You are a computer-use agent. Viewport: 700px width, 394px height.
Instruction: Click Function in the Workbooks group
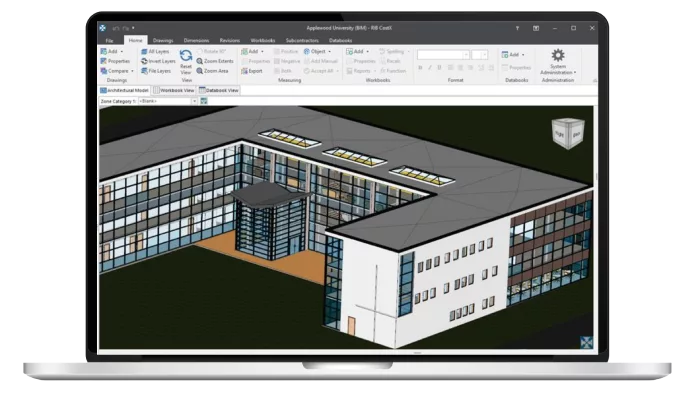tap(393, 71)
